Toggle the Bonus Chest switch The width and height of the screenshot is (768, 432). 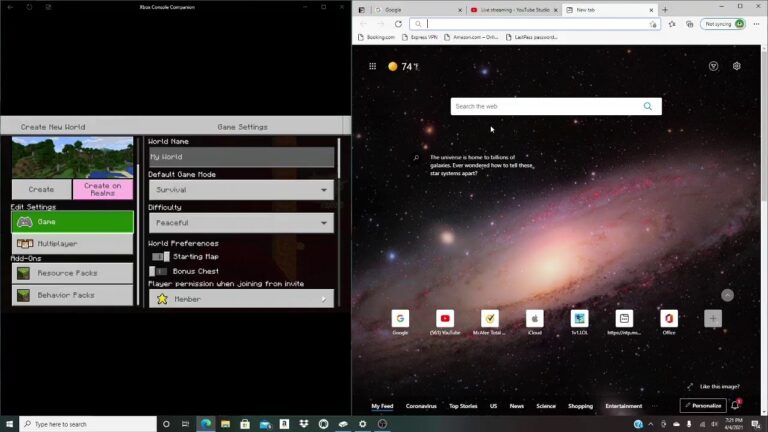click(158, 271)
